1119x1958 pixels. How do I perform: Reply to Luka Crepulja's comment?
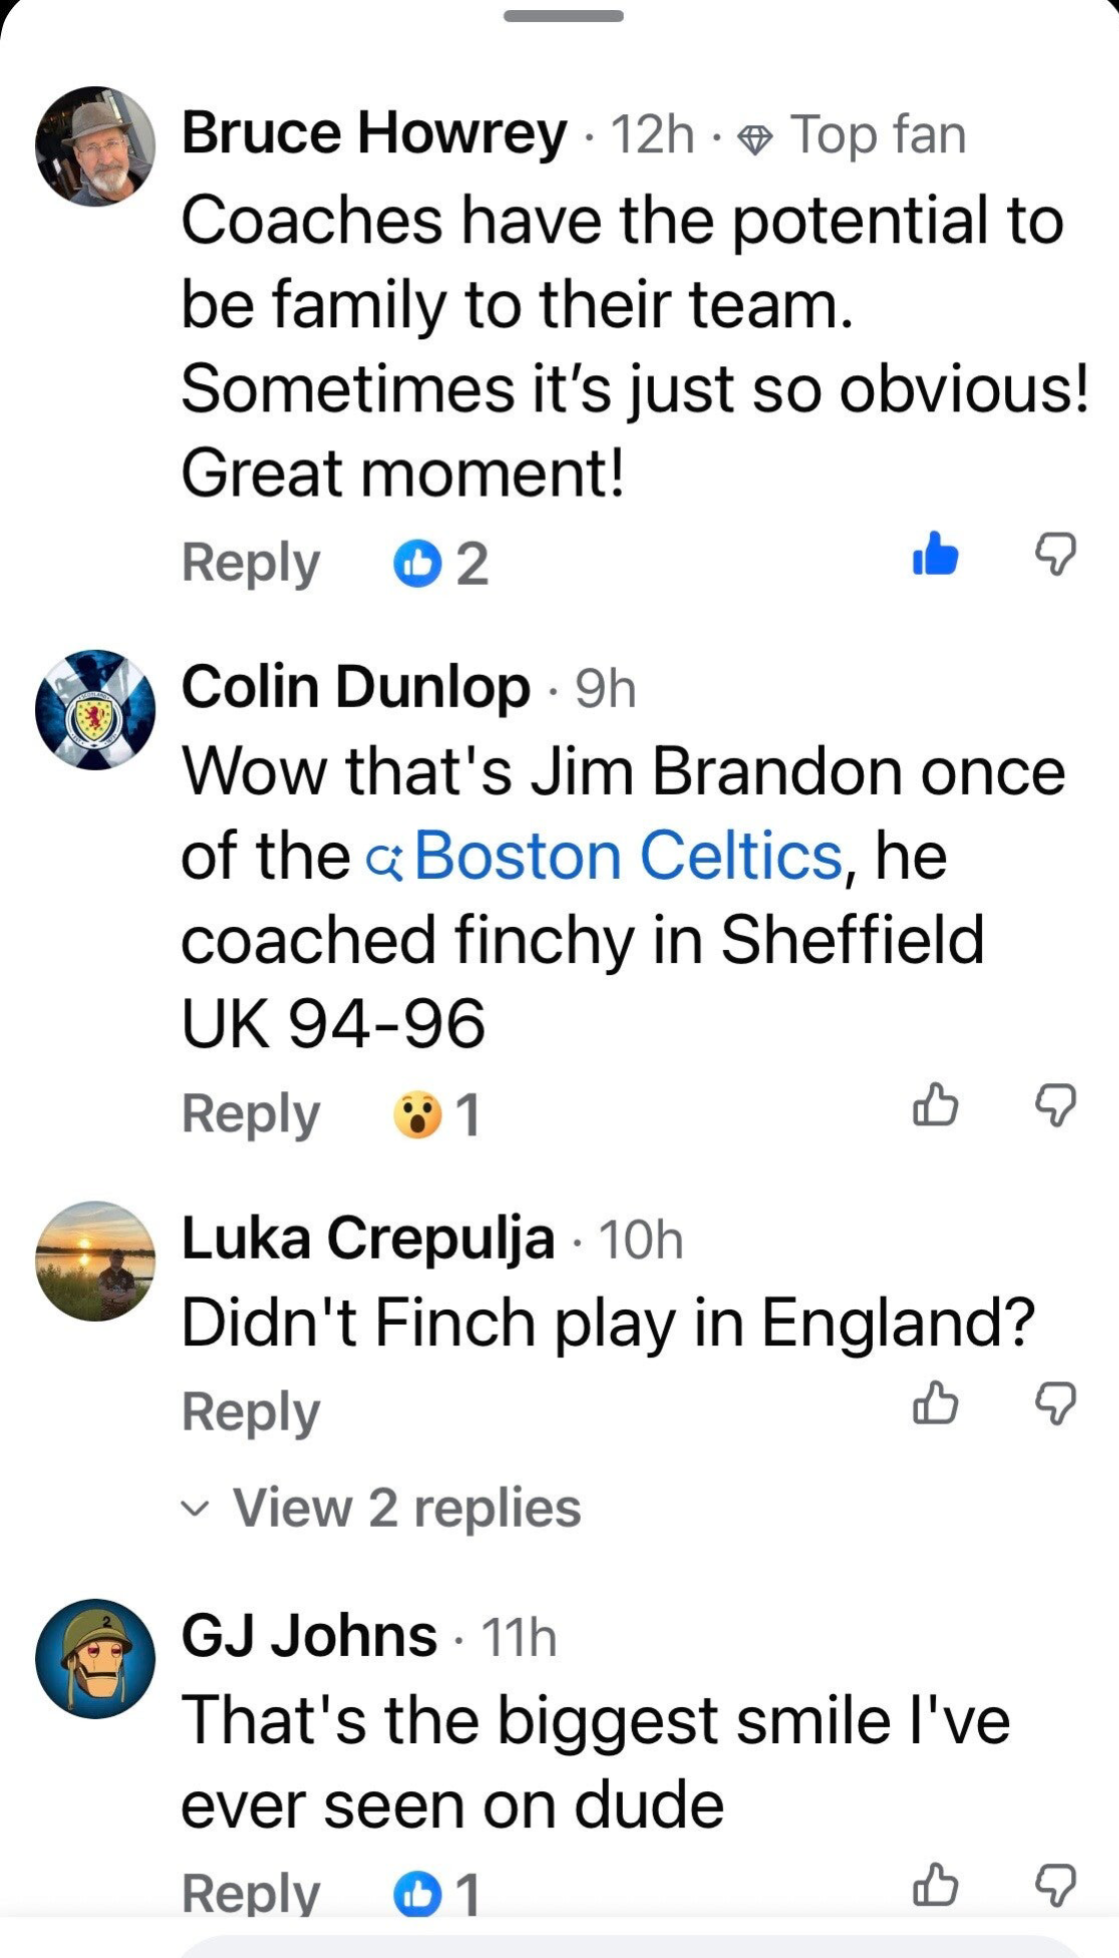(x=250, y=1412)
